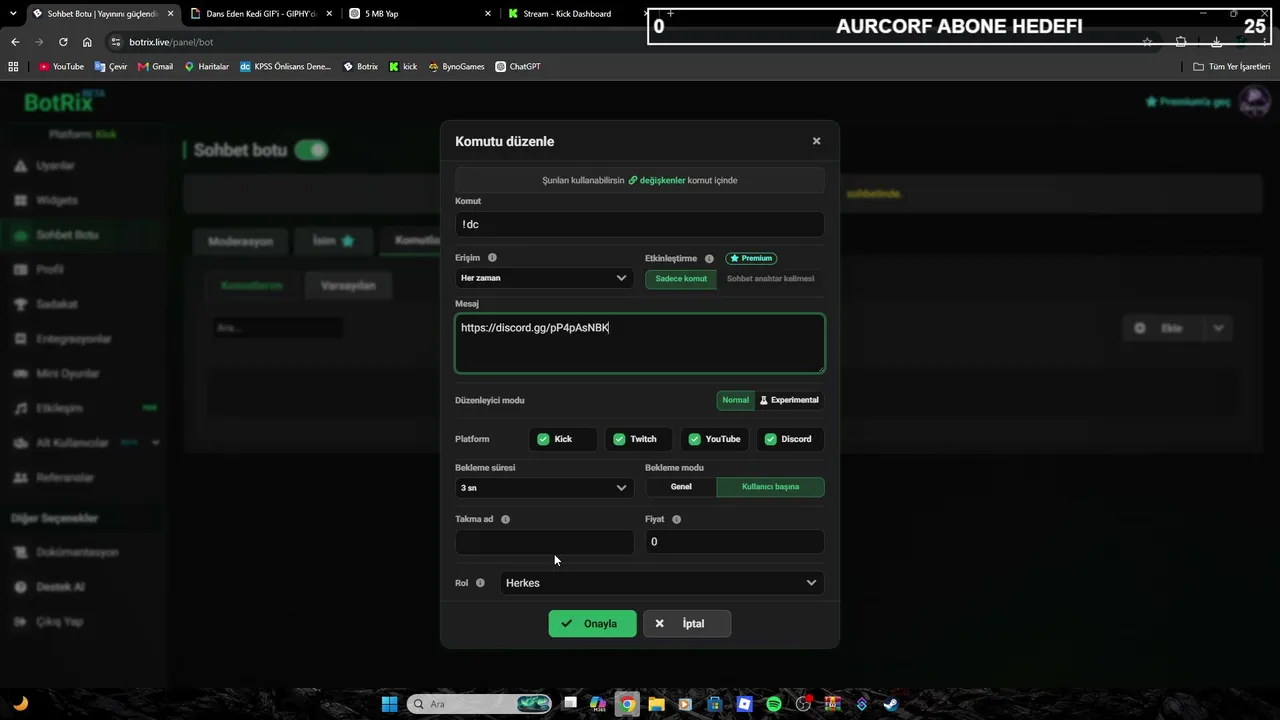Open Widgets in the sidebar
This screenshot has width=1280, height=720.
tap(57, 200)
